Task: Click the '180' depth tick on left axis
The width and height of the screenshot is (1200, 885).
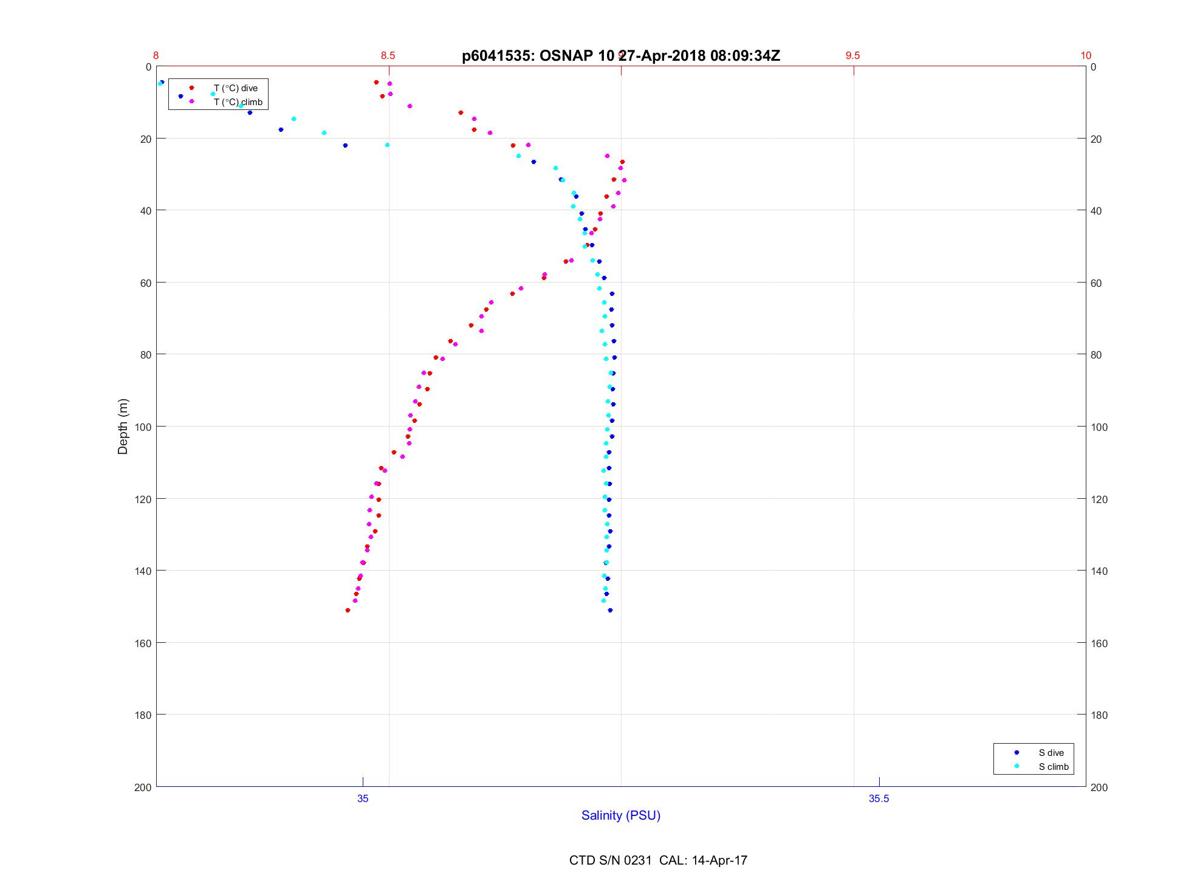Action: click(x=142, y=715)
